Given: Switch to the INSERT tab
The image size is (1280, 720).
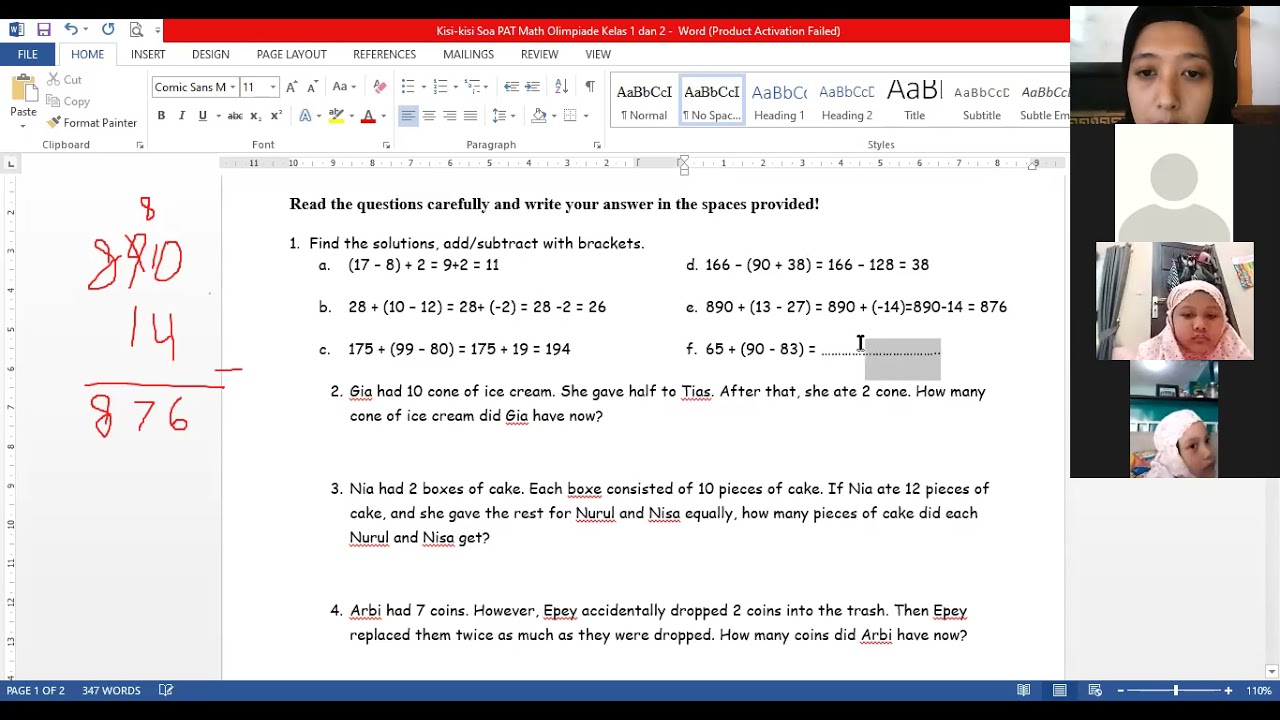Looking at the screenshot, I should [148, 54].
